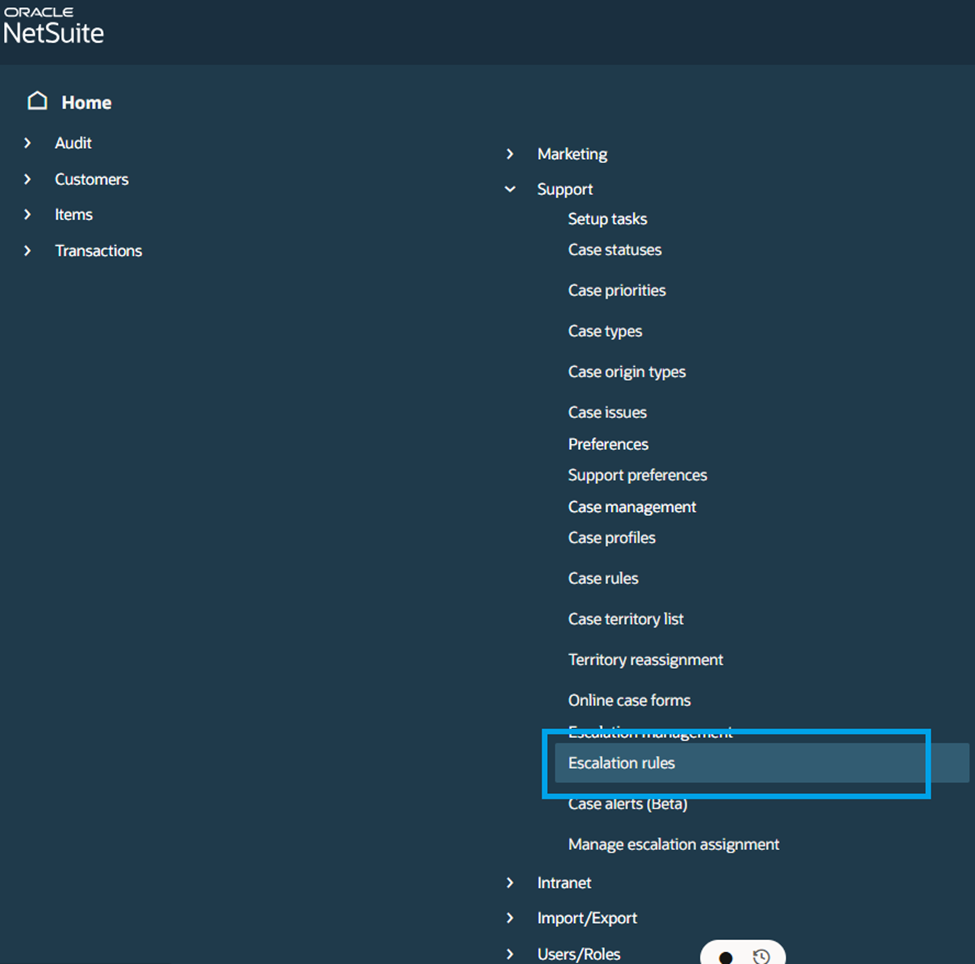
Task: Expand the Audit section chevron
Action: pyautogui.click(x=27, y=143)
